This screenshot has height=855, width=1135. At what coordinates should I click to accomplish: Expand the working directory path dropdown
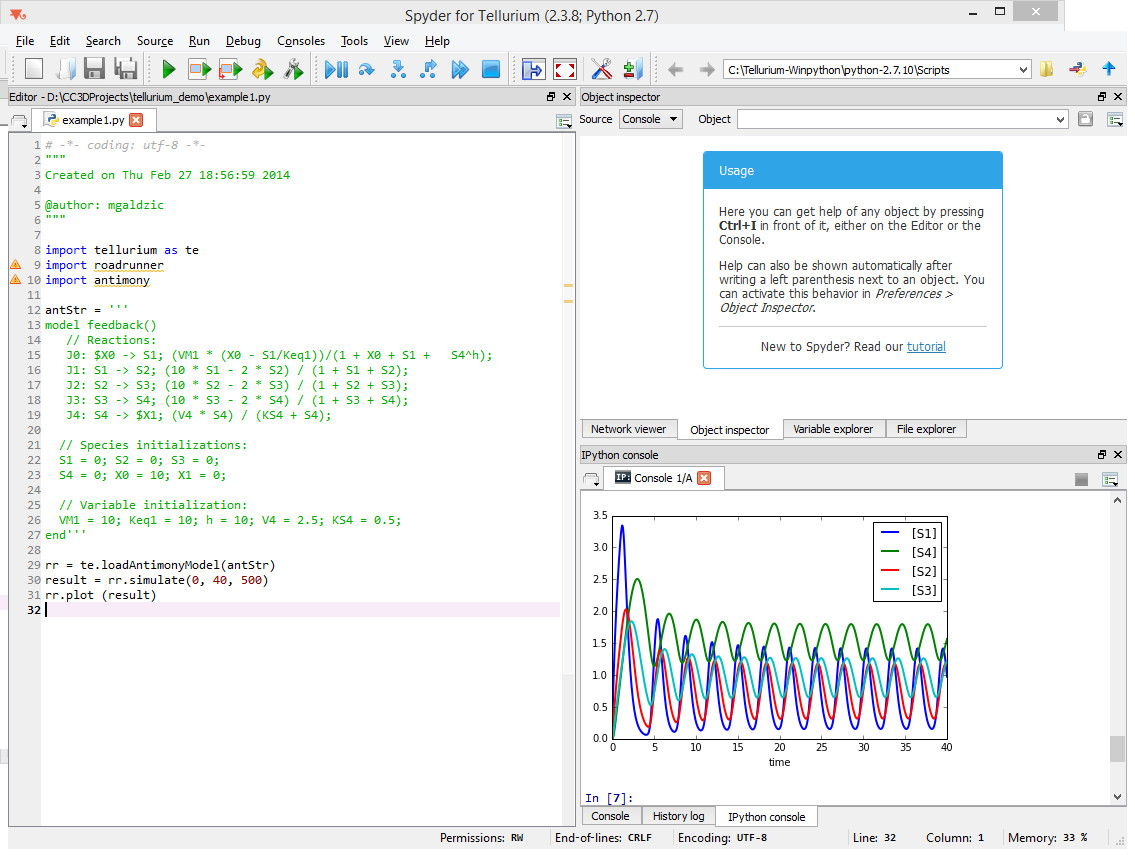(x=1023, y=70)
